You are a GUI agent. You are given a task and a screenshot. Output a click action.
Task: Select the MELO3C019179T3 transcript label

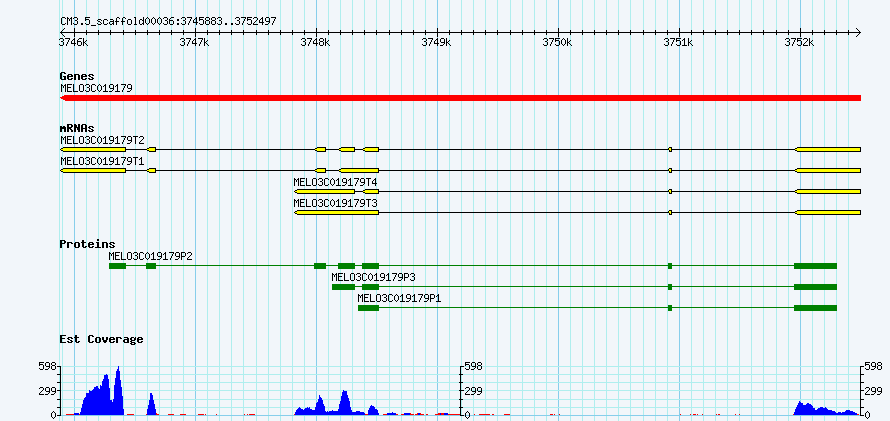click(x=335, y=203)
